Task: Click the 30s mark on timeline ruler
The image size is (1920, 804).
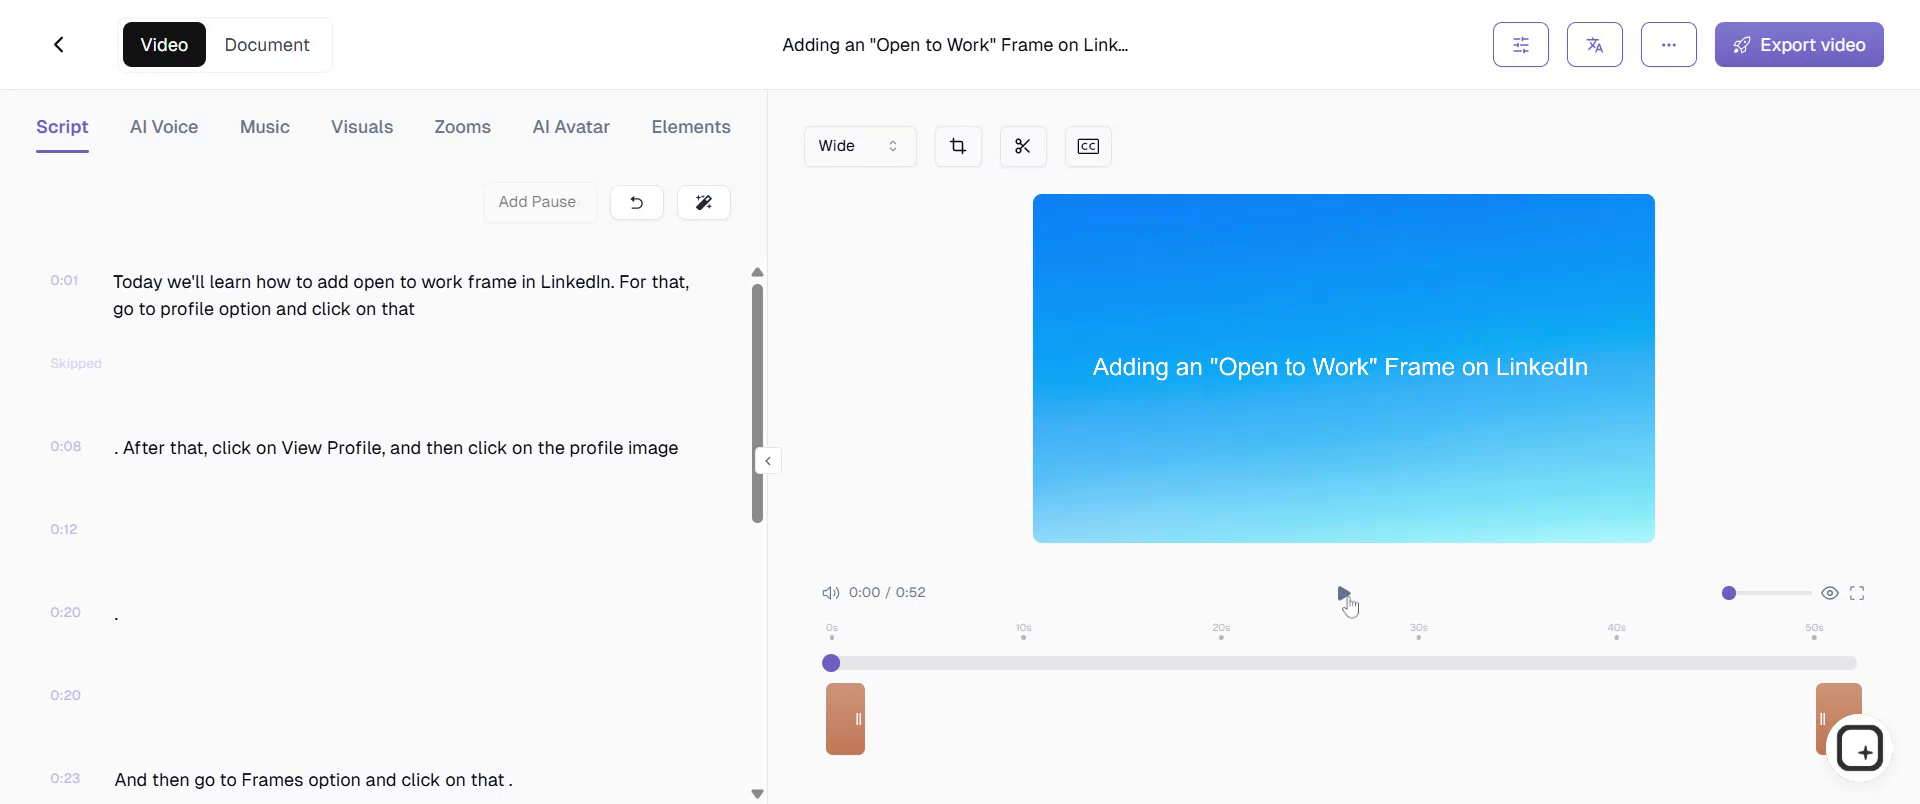Action: (x=1419, y=631)
